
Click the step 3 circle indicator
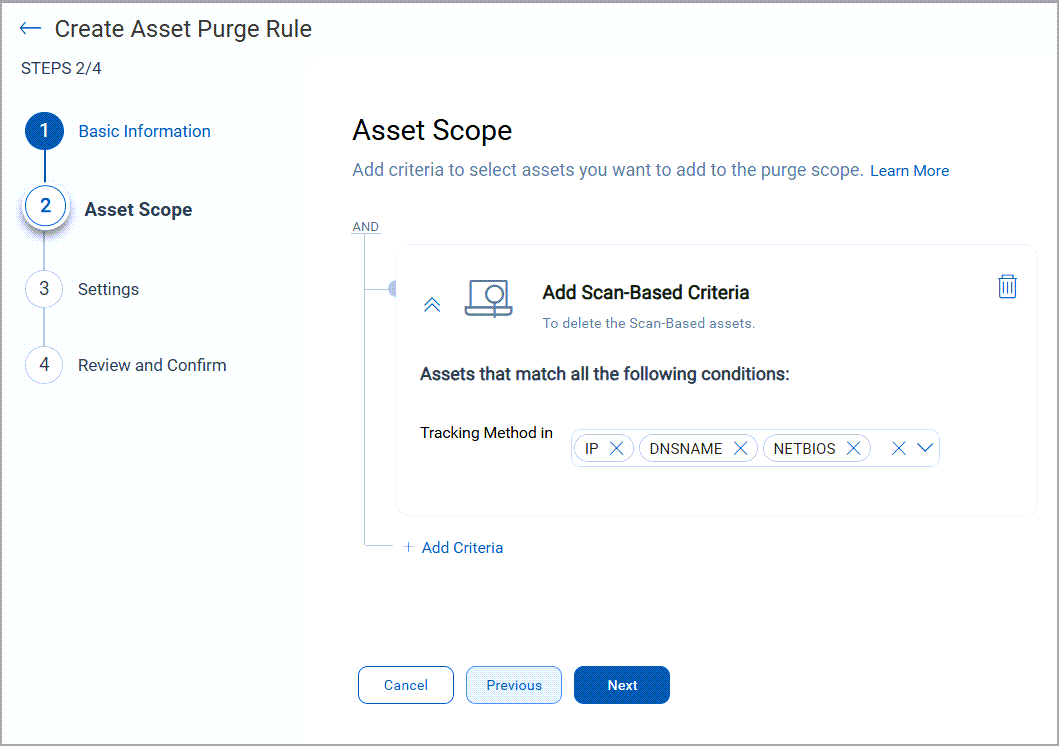point(44,289)
